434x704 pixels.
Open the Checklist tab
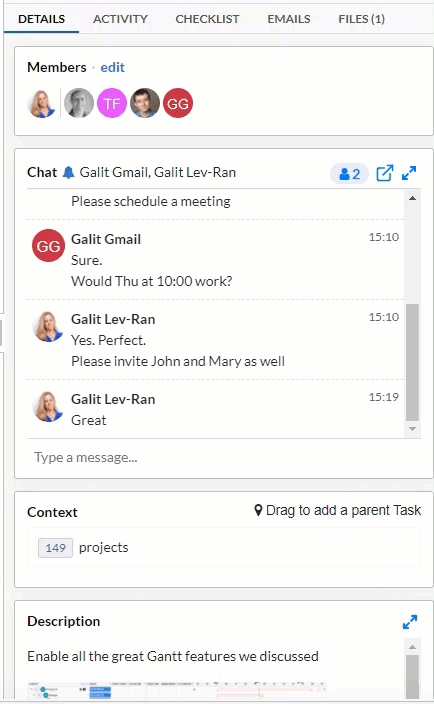pyautogui.click(x=207, y=19)
